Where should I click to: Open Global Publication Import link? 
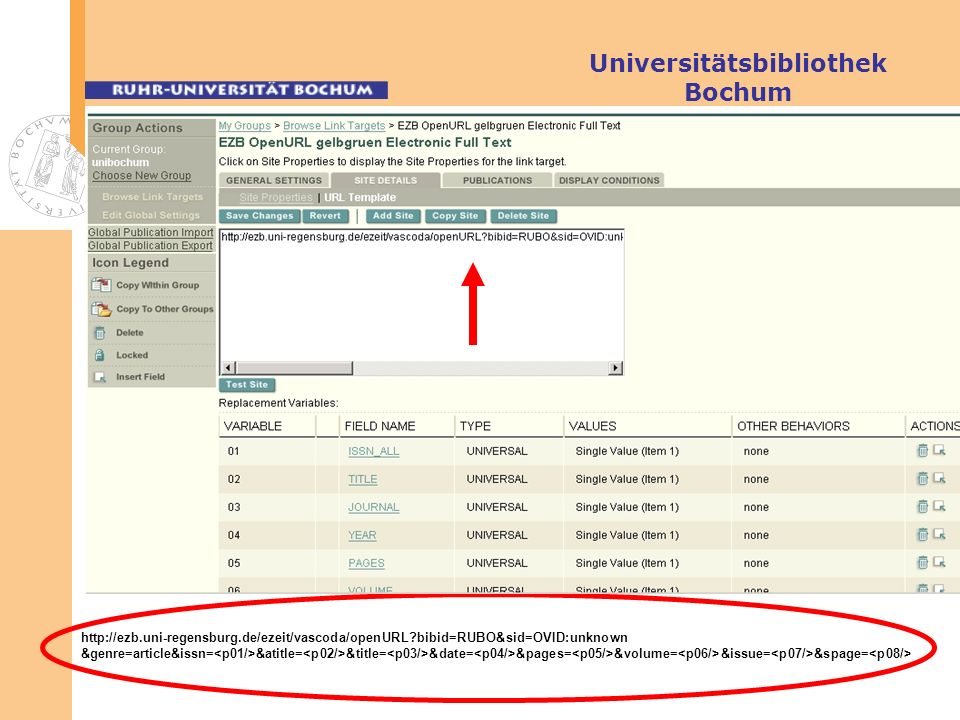click(151, 233)
